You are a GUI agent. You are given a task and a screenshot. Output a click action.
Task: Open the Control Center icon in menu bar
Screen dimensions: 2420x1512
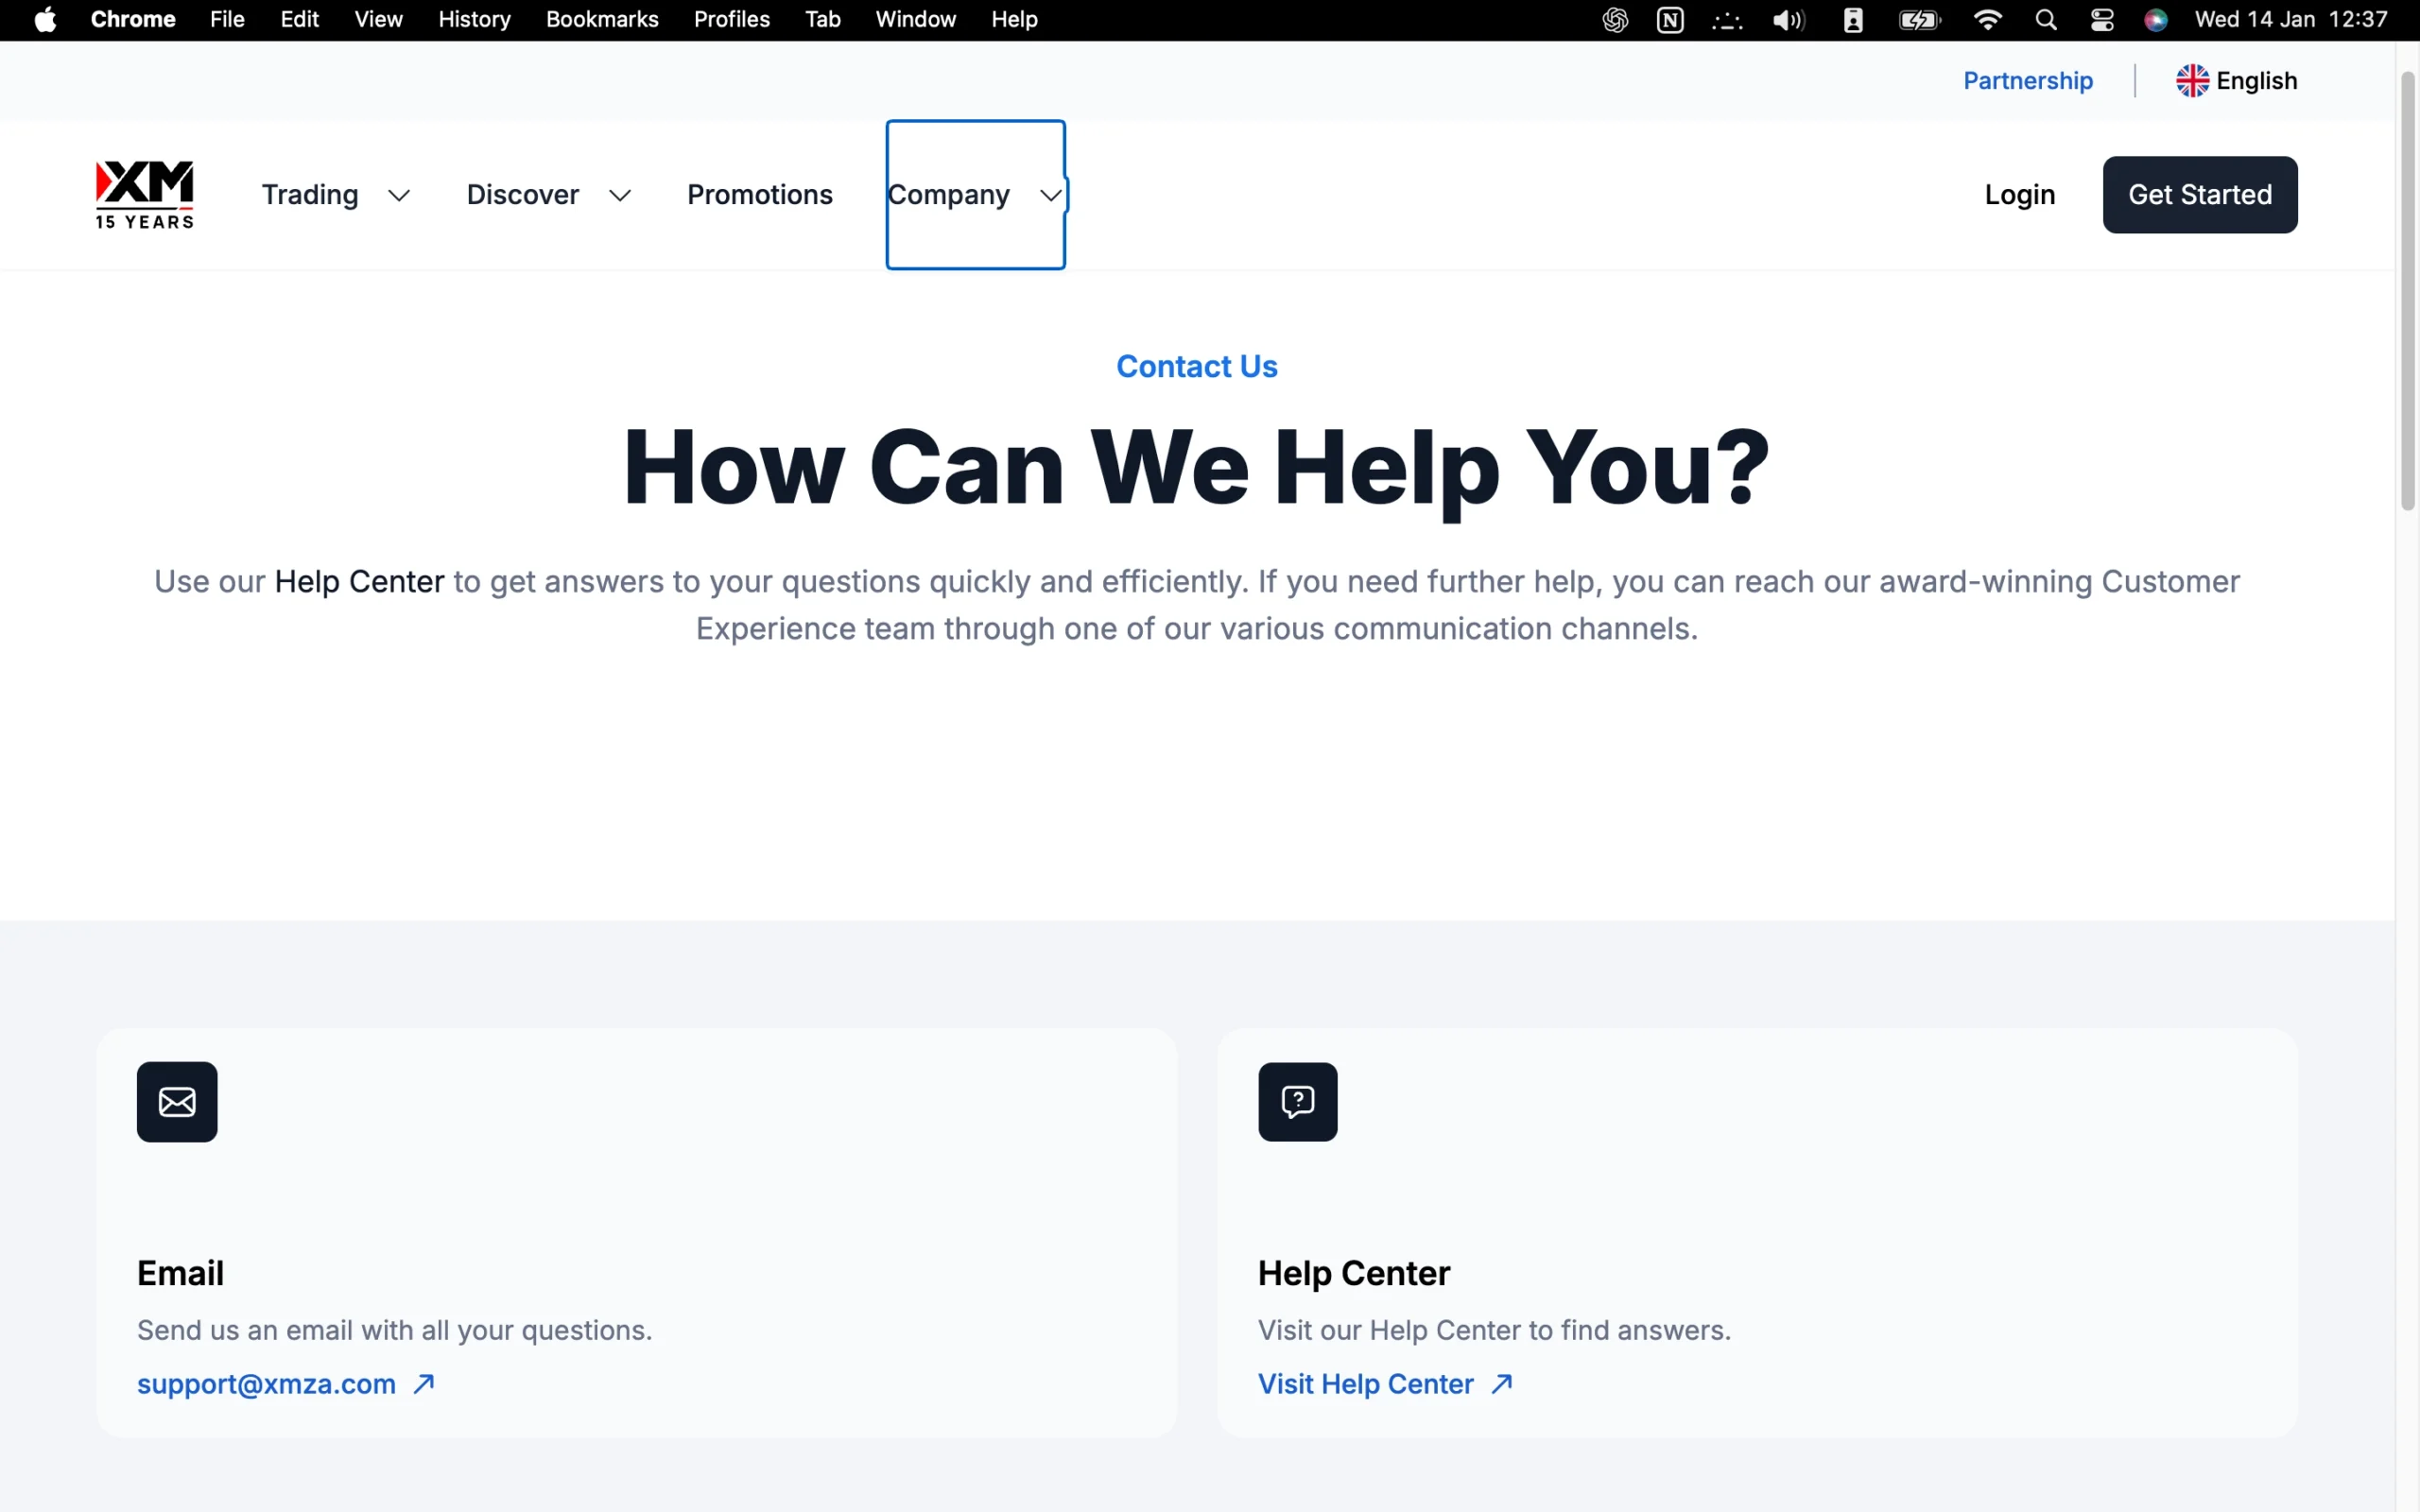tap(2101, 20)
